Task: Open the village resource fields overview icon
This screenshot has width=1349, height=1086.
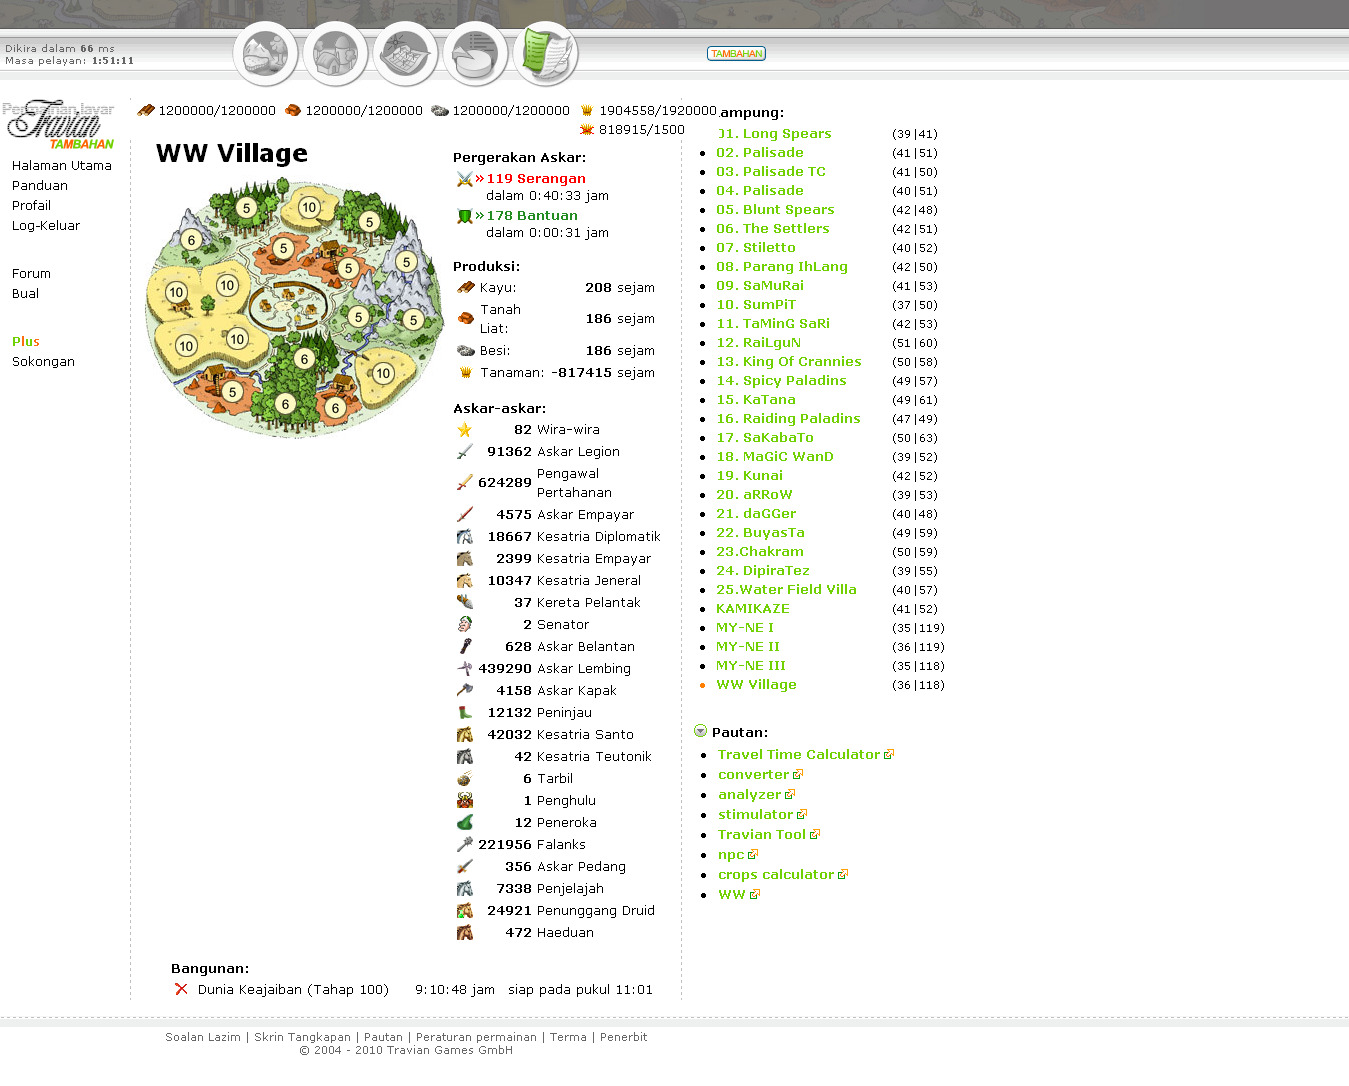Action: (265, 53)
